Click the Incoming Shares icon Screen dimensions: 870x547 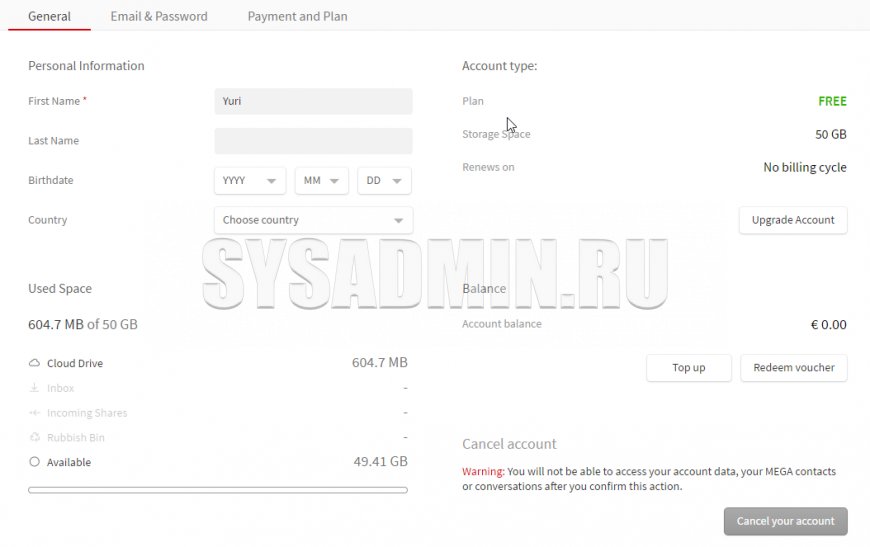[x=34, y=413]
